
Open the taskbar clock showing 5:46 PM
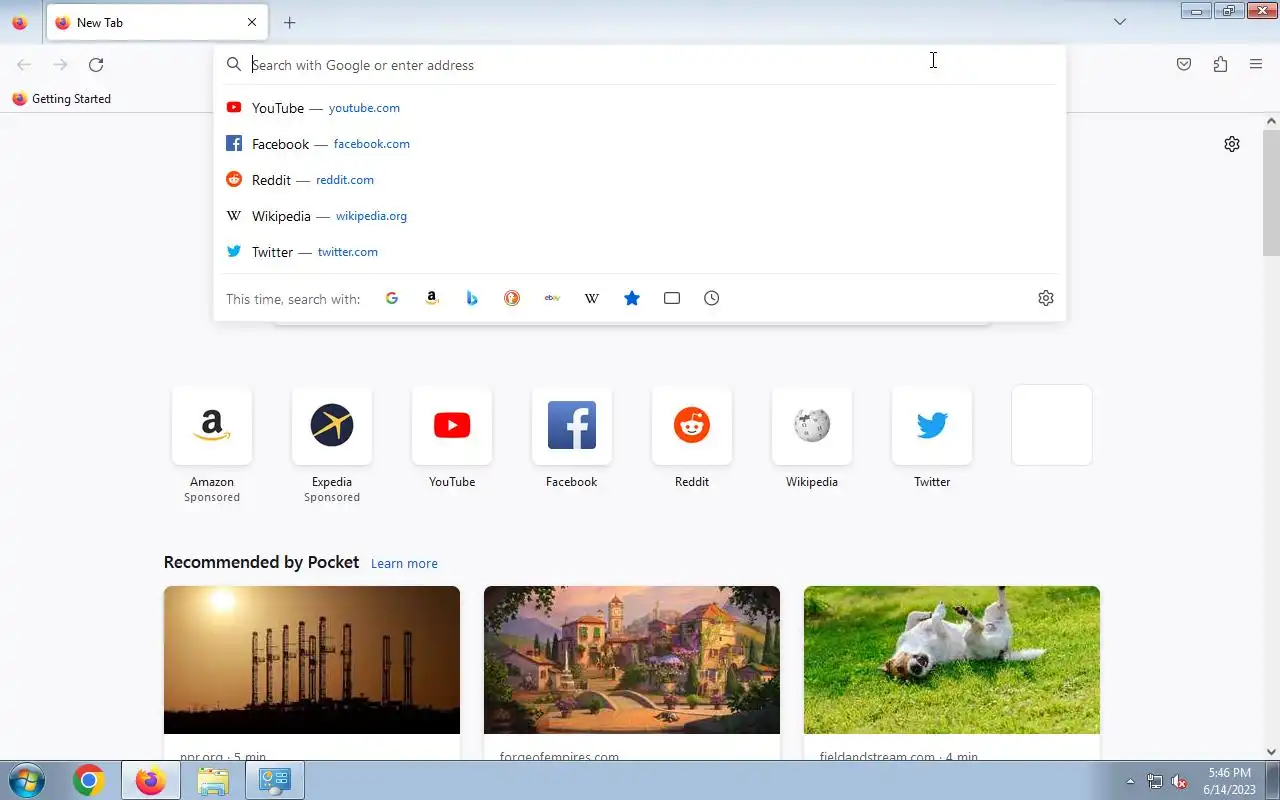pyautogui.click(x=1229, y=781)
